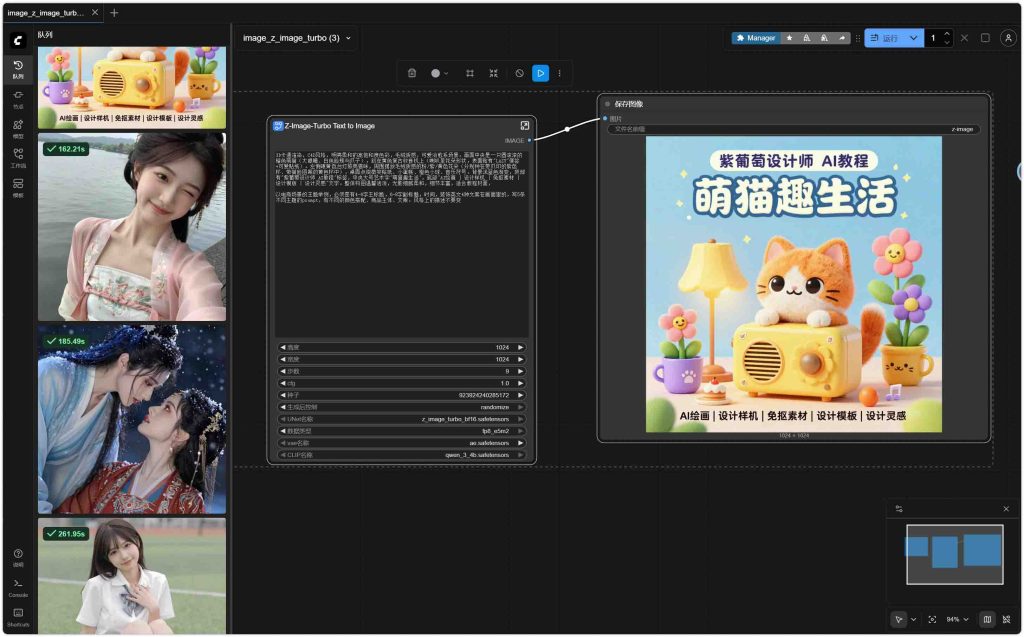Screen dimensions: 1024x637
Task: Switch to the image_z_image_turbo workflow tab
Action: pos(46,13)
